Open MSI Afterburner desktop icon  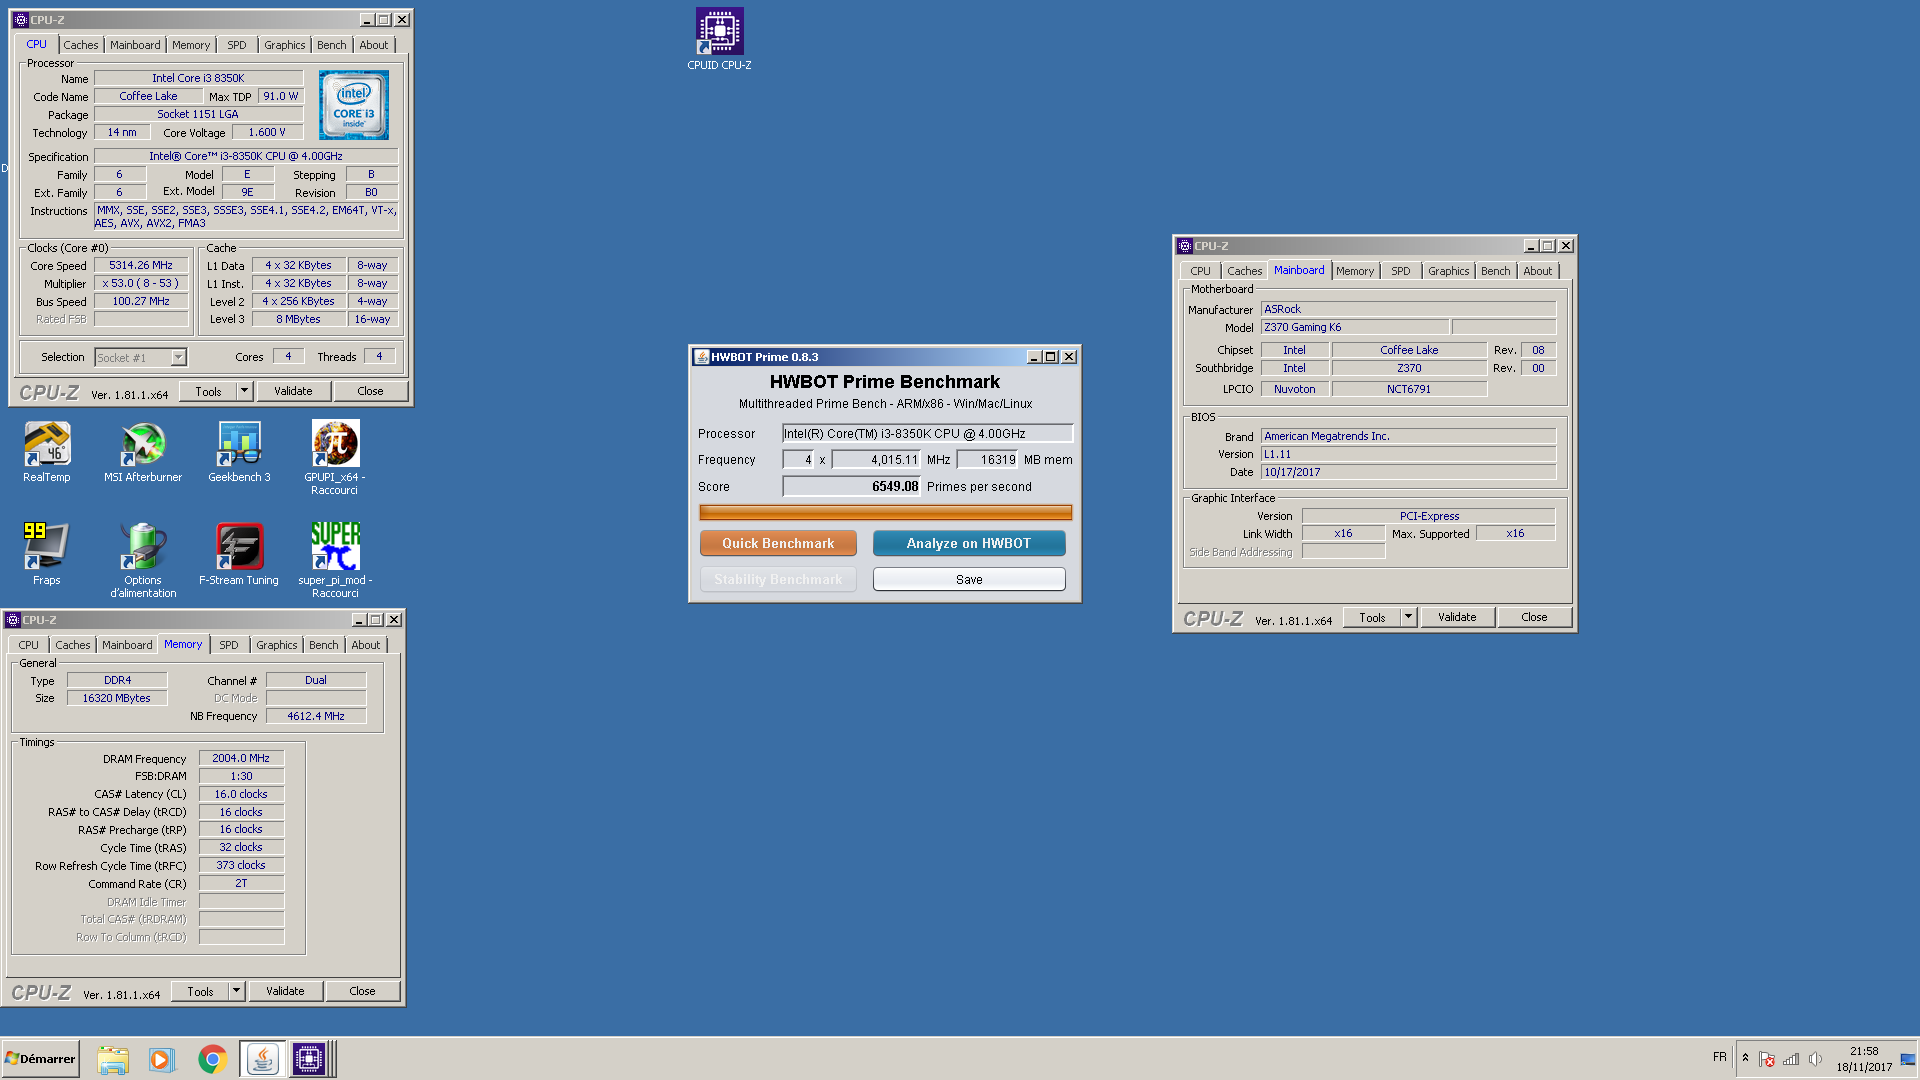pos(143,452)
